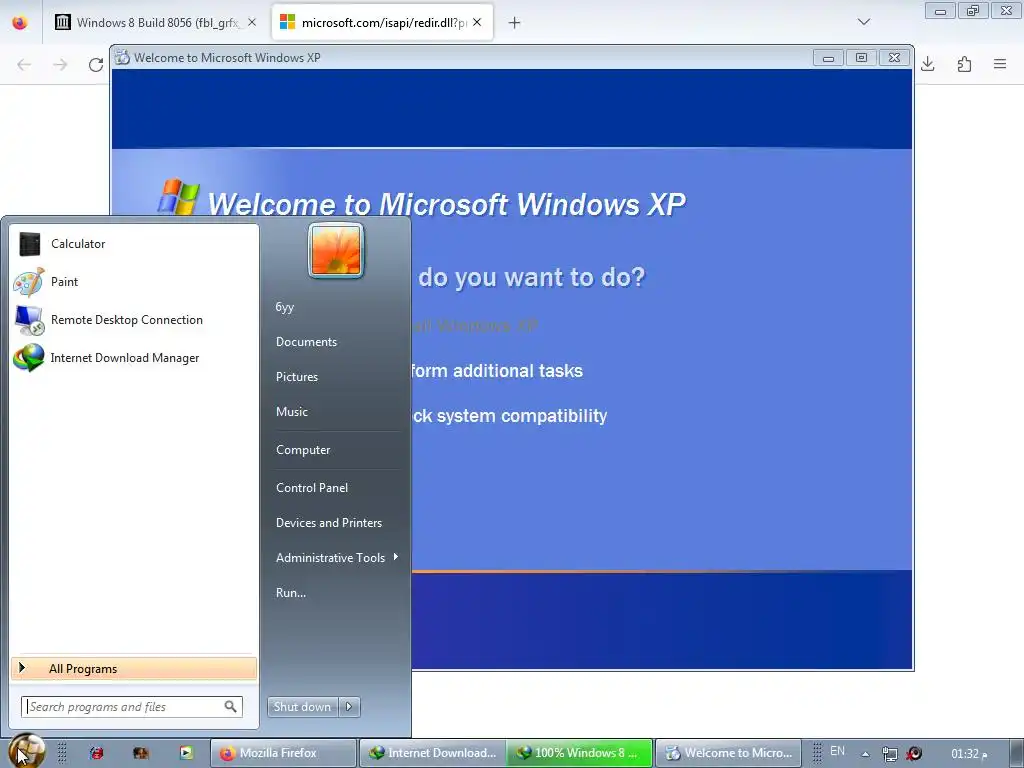Close the microsoft.com tab
1024x768 pixels.
click(x=477, y=22)
